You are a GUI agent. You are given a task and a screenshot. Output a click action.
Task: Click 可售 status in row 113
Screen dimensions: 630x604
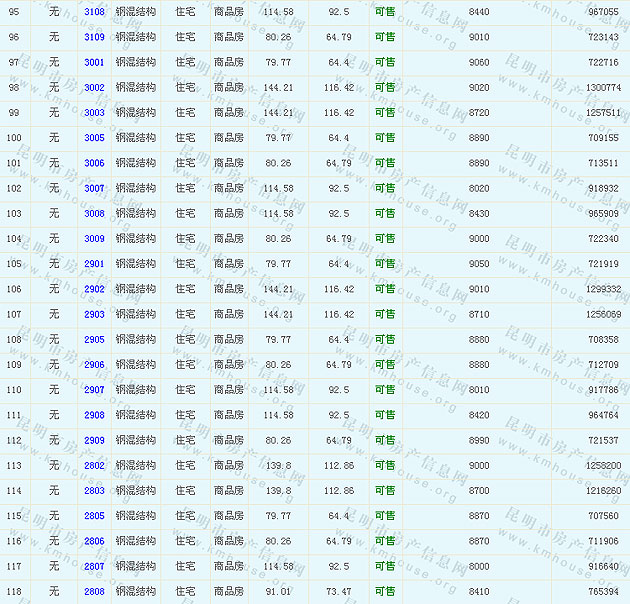pyautogui.click(x=385, y=465)
